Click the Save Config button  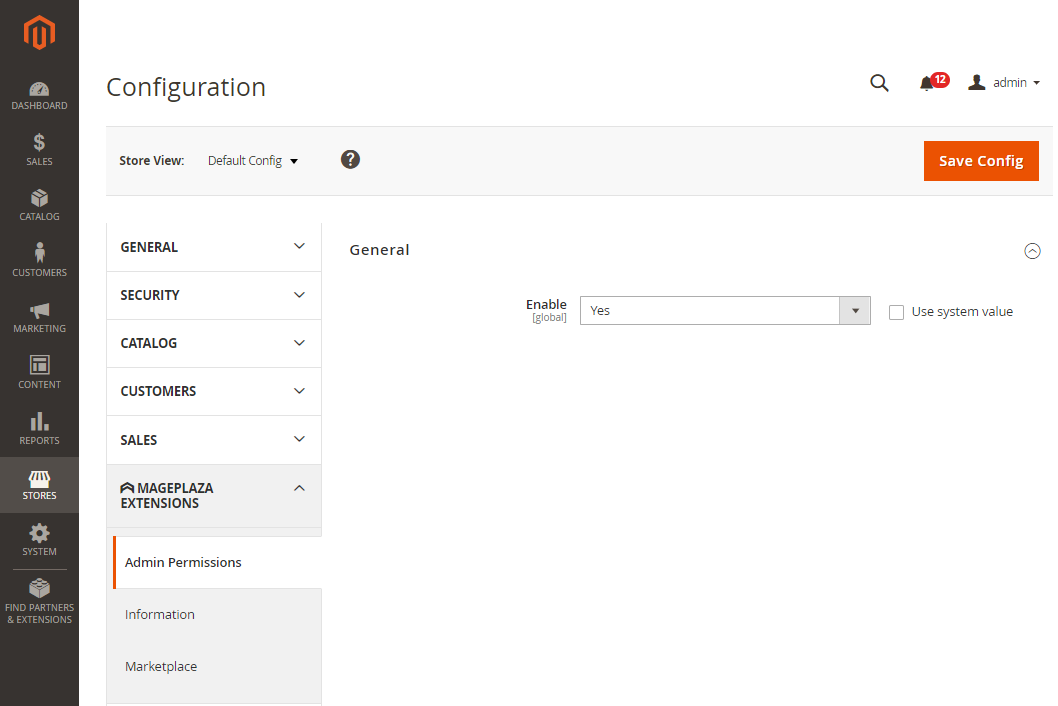point(980,161)
